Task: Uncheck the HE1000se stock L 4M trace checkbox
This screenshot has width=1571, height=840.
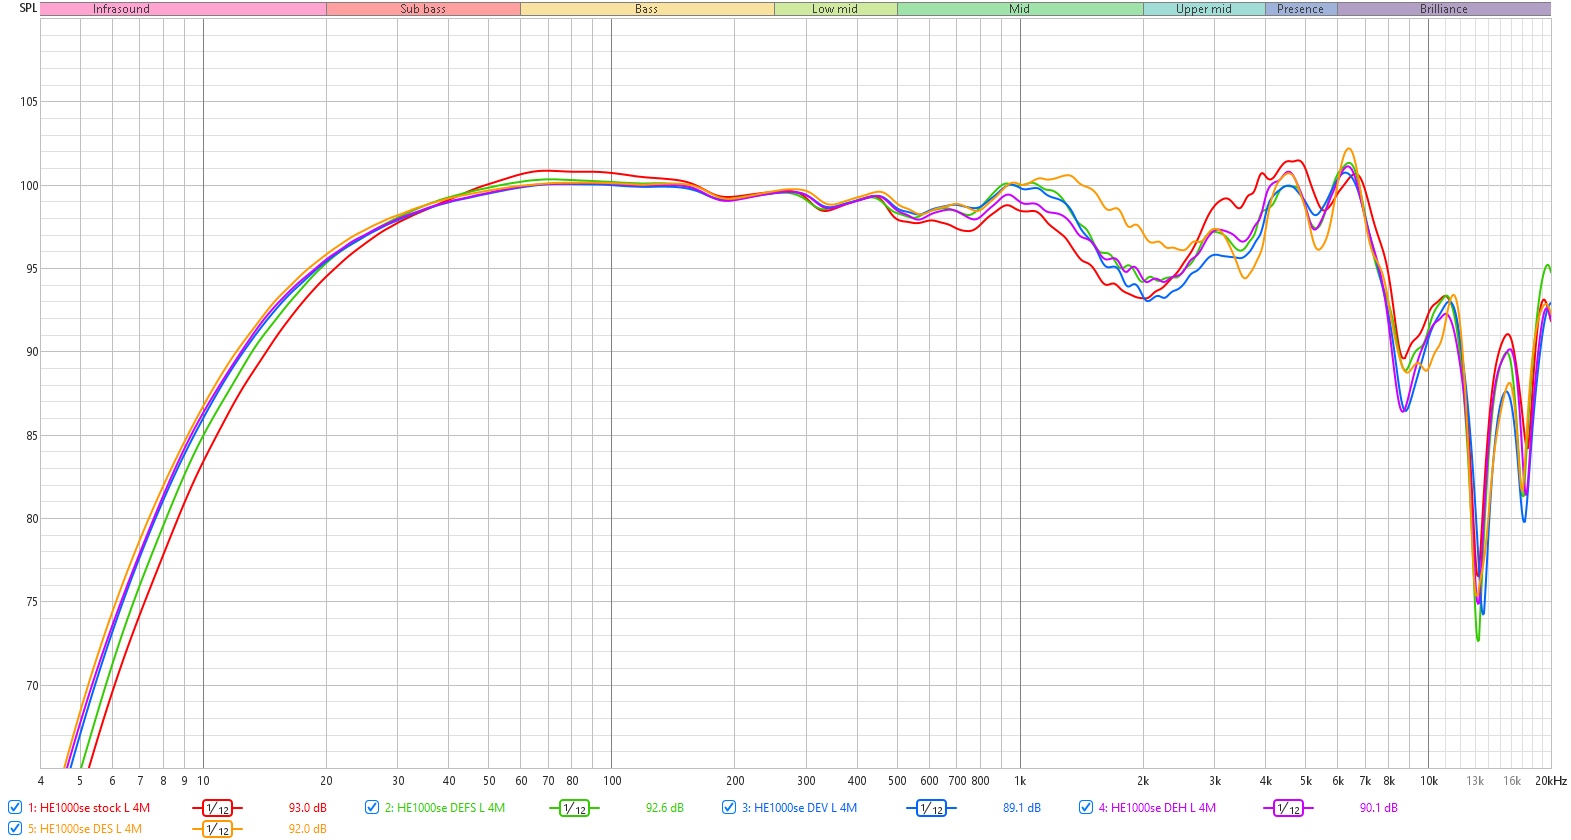Action: tap(15, 807)
